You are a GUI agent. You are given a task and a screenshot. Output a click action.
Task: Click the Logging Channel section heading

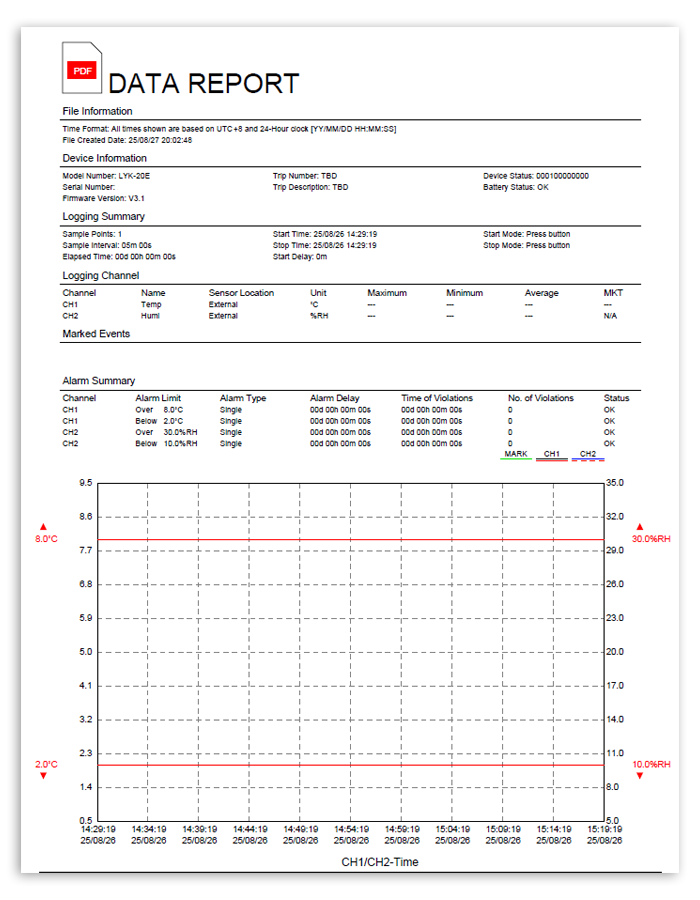pyautogui.click(x=101, y=275)
